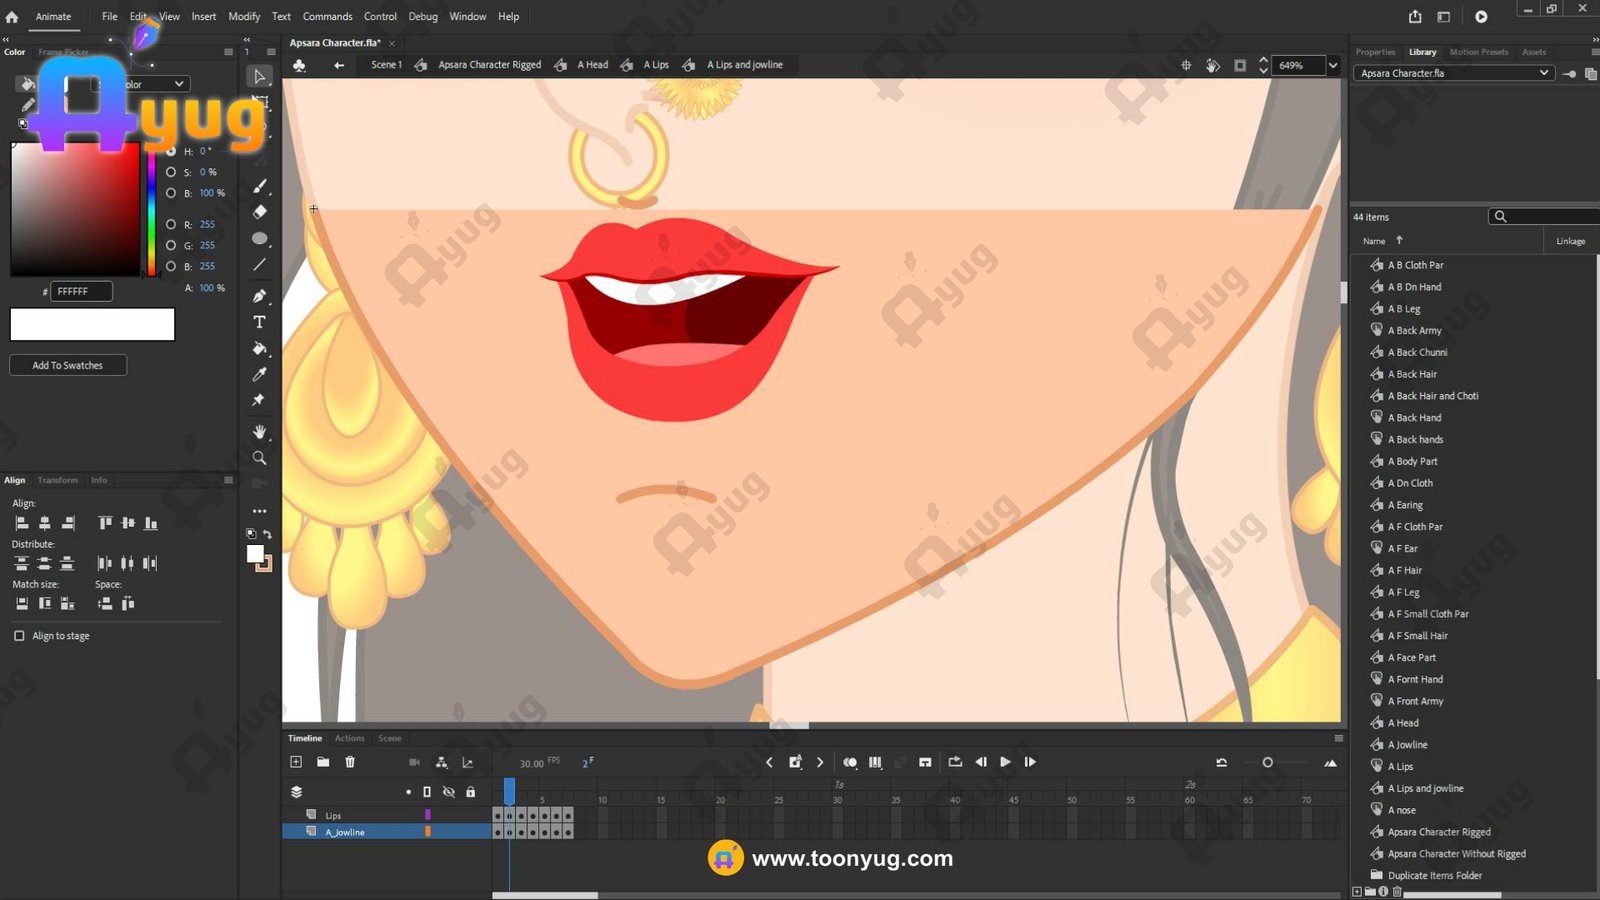Click the Insert Keyframe button in timeline

[x=795, y=762]
